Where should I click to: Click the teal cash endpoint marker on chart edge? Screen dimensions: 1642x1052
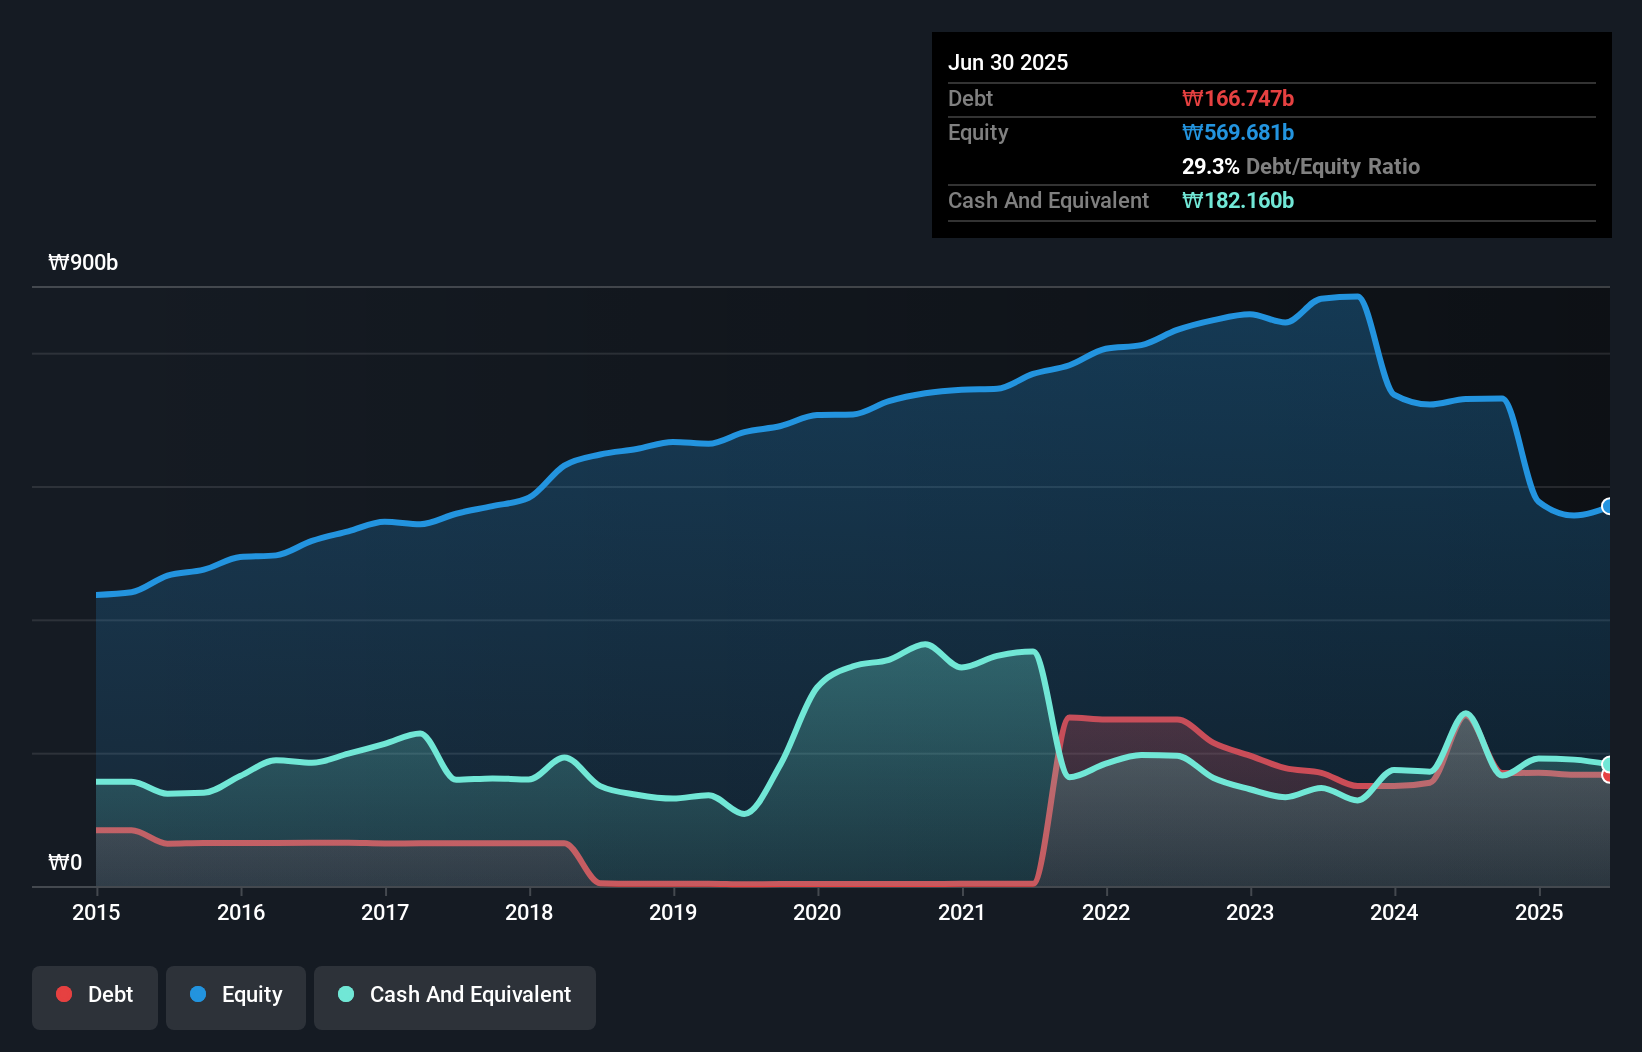point(1608,764)
